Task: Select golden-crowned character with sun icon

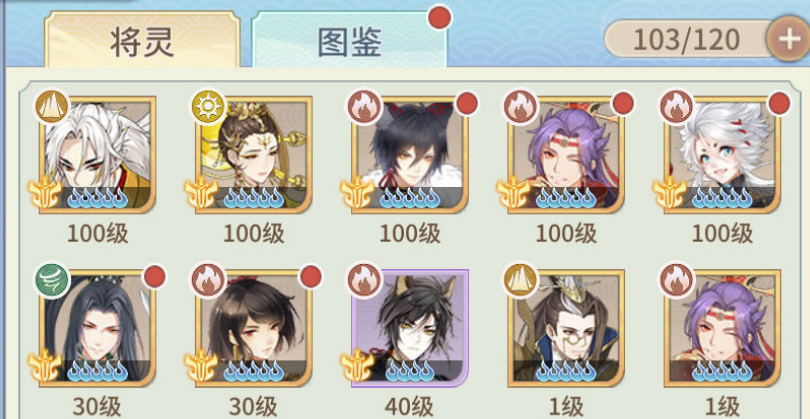Action: (x=254, y=154)
